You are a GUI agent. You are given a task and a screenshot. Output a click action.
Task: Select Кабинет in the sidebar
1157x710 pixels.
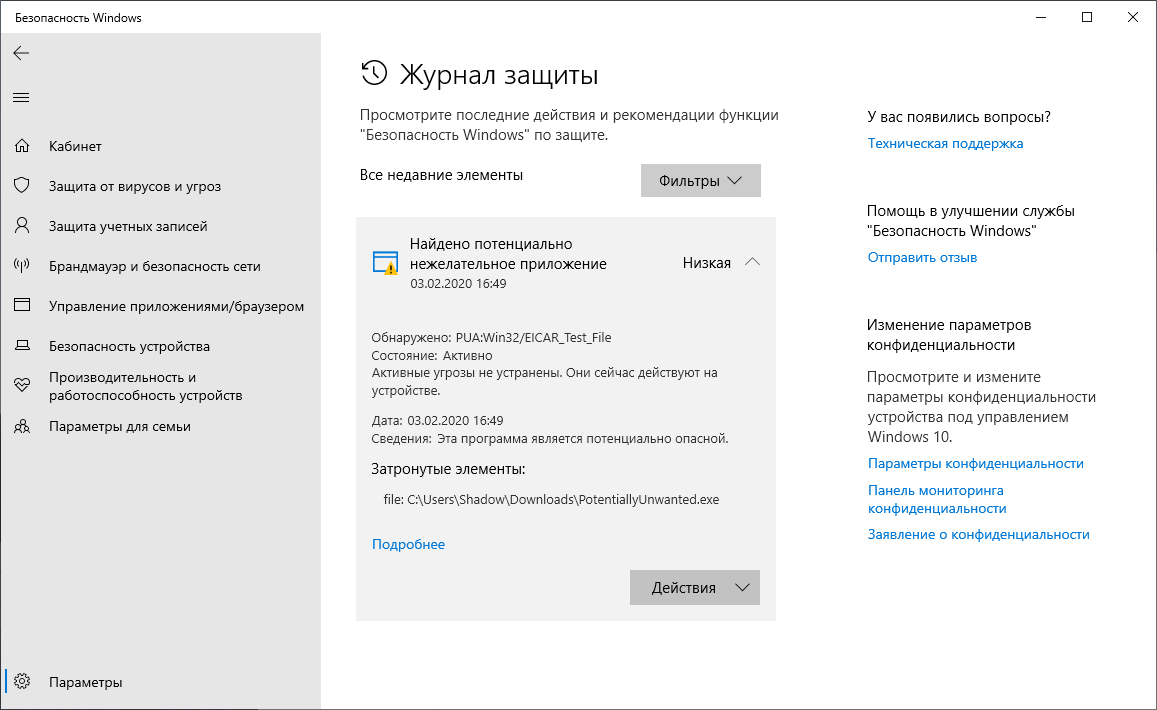74,145
